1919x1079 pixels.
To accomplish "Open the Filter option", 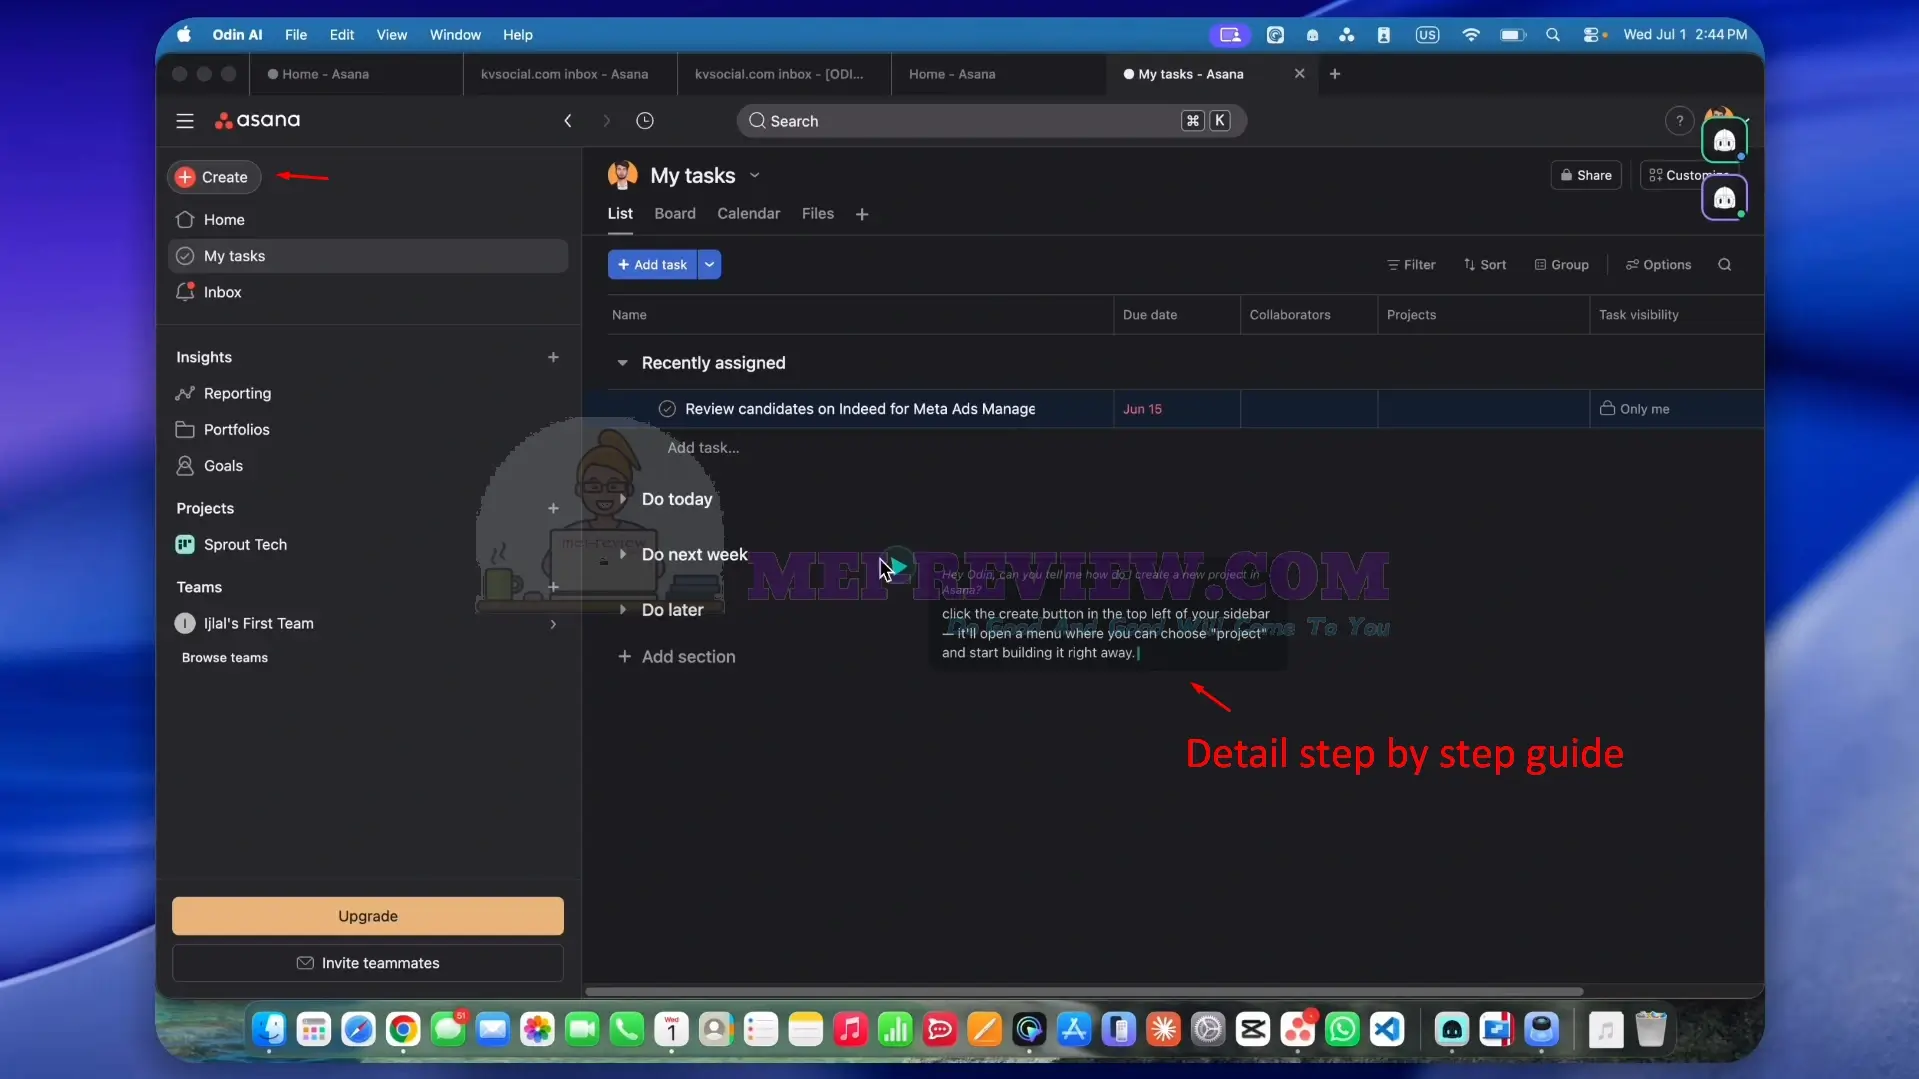I will point(1411,265).
